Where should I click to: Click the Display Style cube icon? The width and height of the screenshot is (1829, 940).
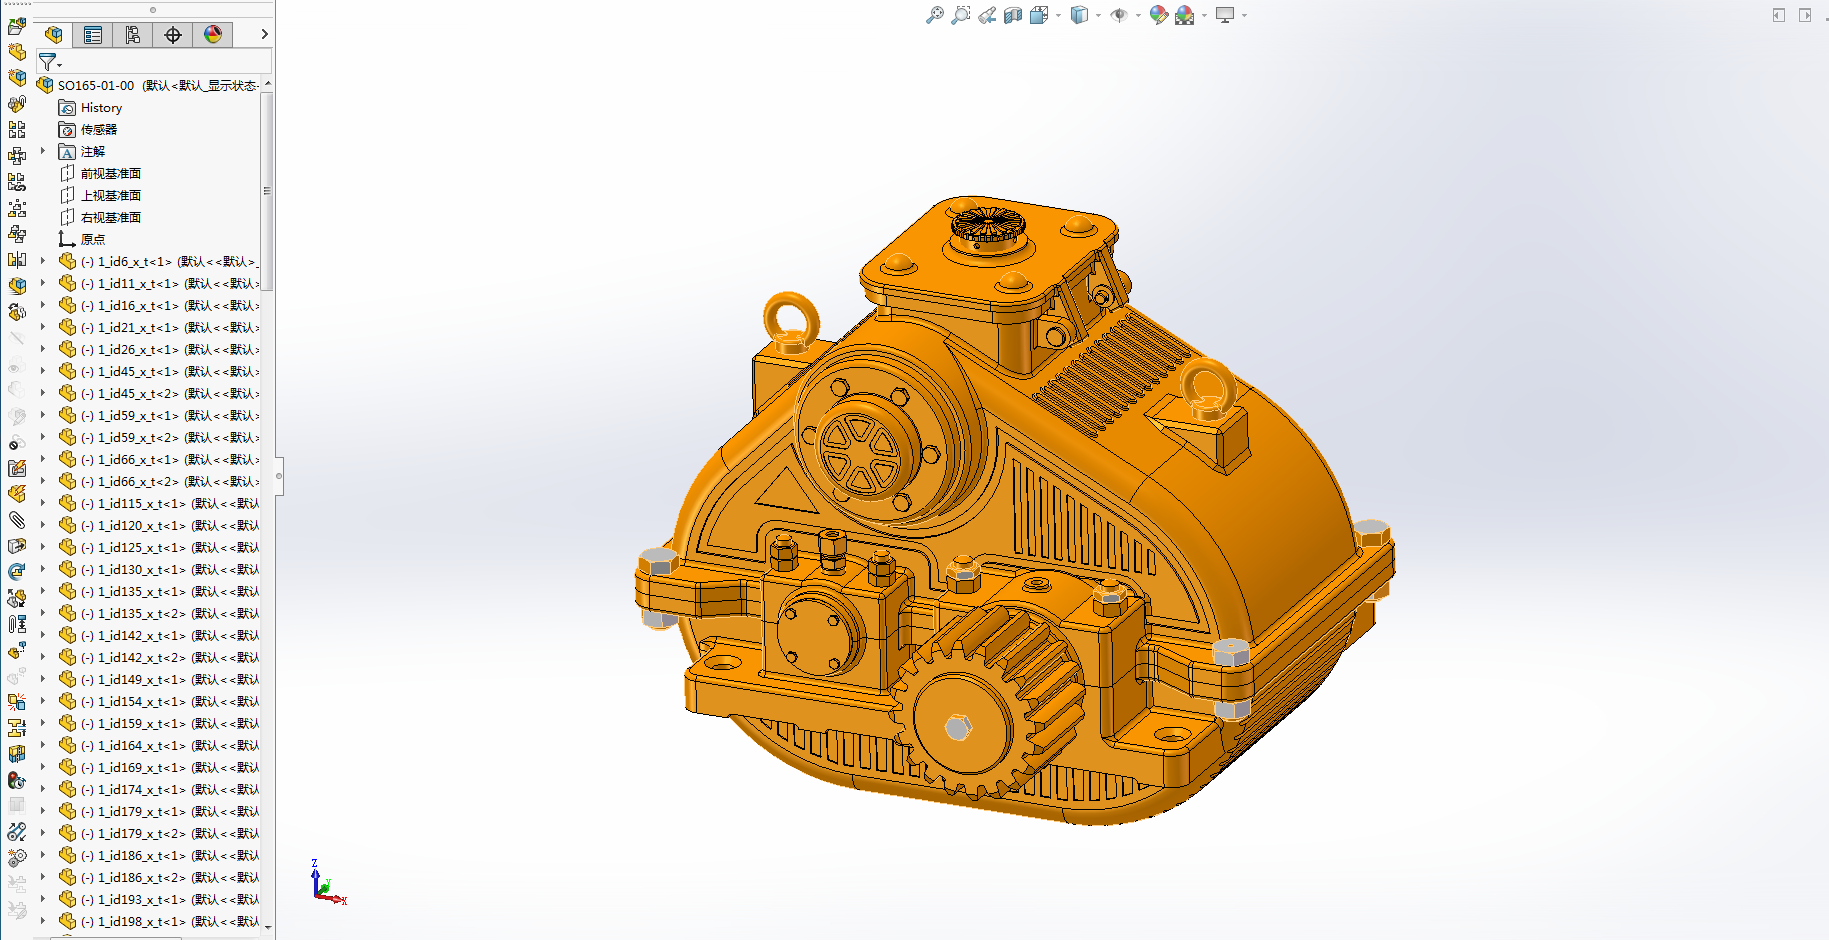pos(1079,15)
